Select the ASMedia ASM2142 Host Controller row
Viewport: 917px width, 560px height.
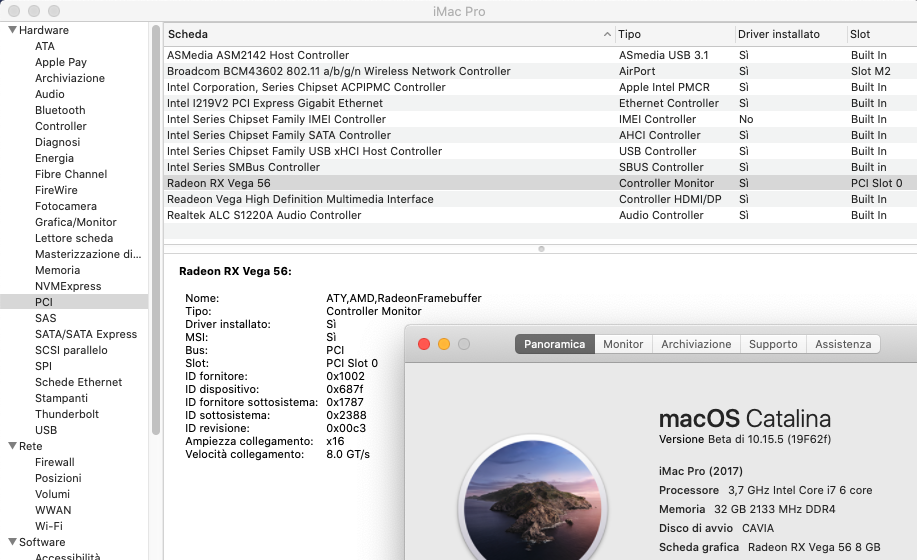540,55
